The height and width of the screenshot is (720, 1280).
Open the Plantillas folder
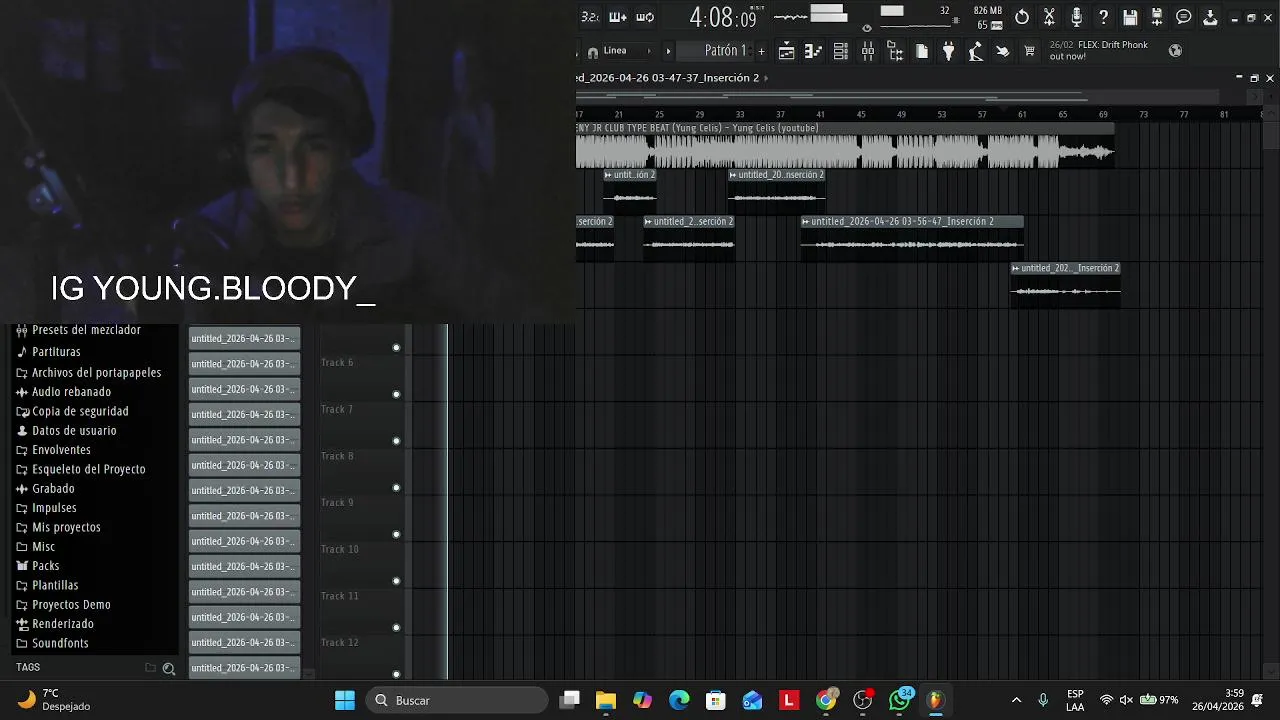[x=47, y=585]
